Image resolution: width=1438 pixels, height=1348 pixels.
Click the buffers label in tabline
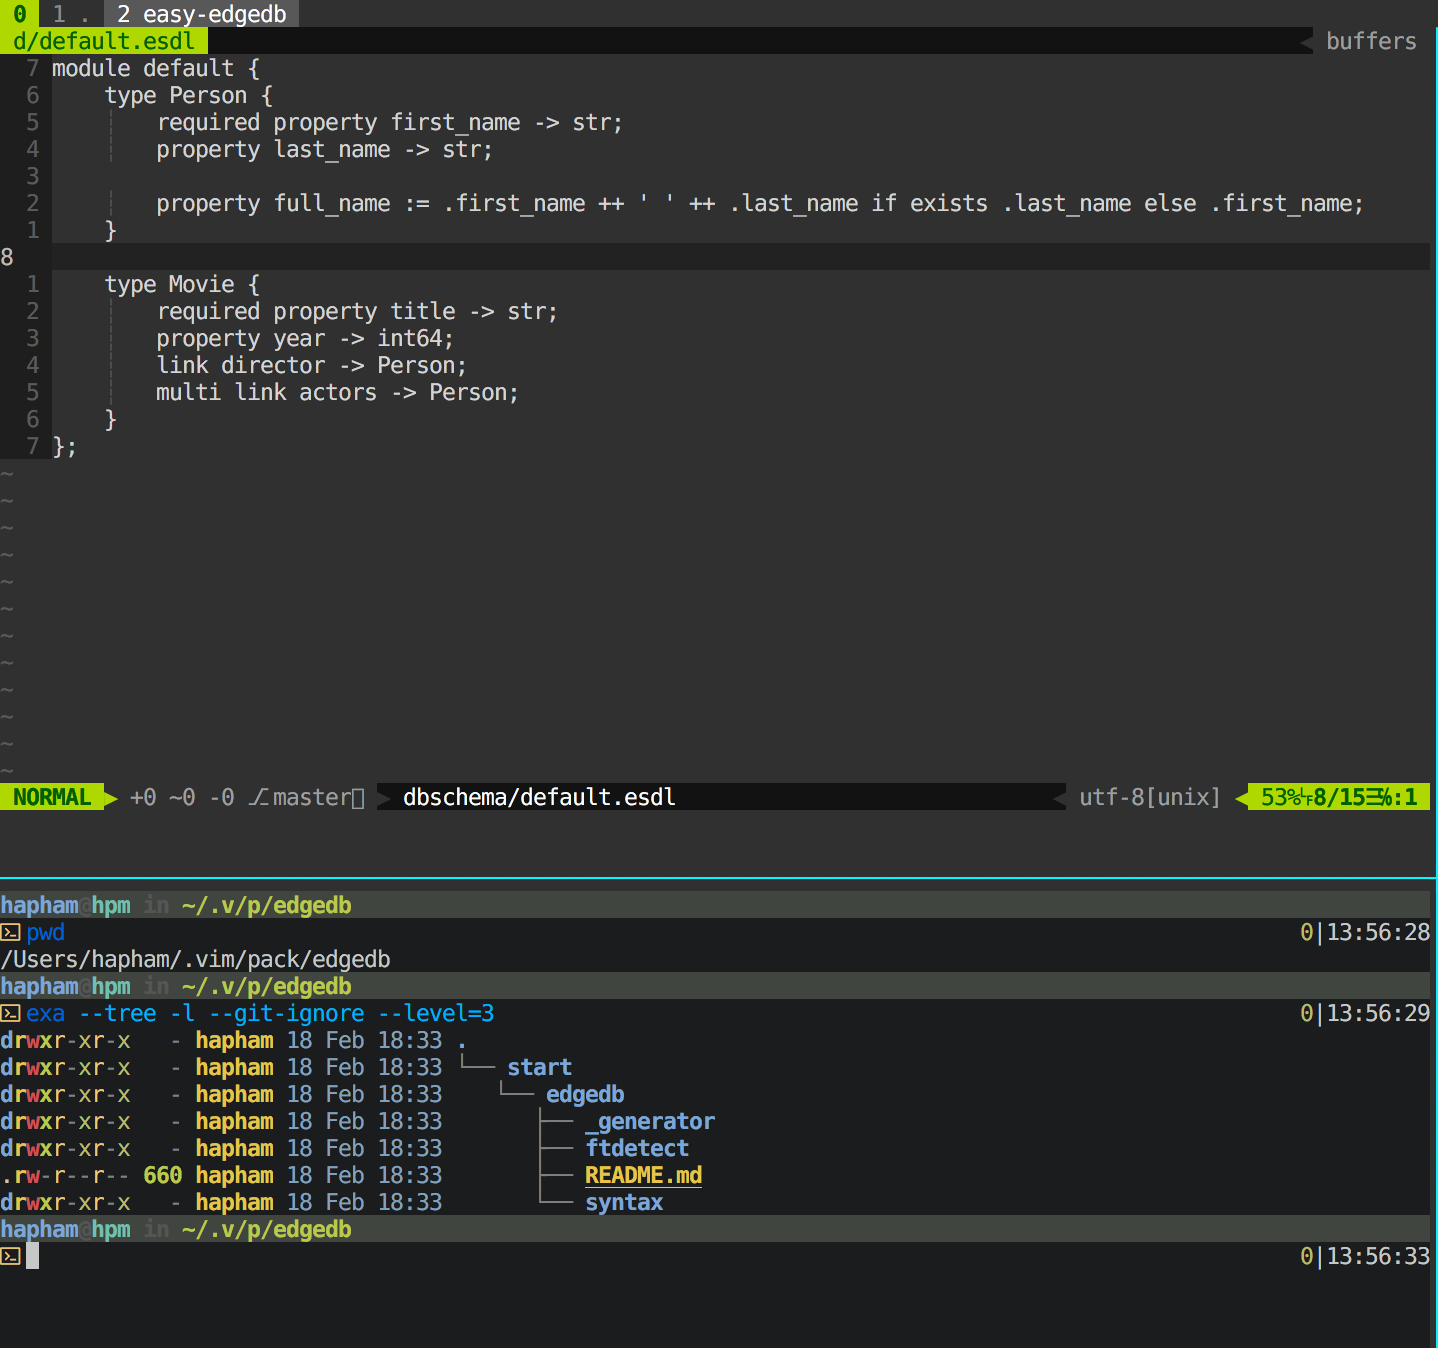pos(1371,41)
